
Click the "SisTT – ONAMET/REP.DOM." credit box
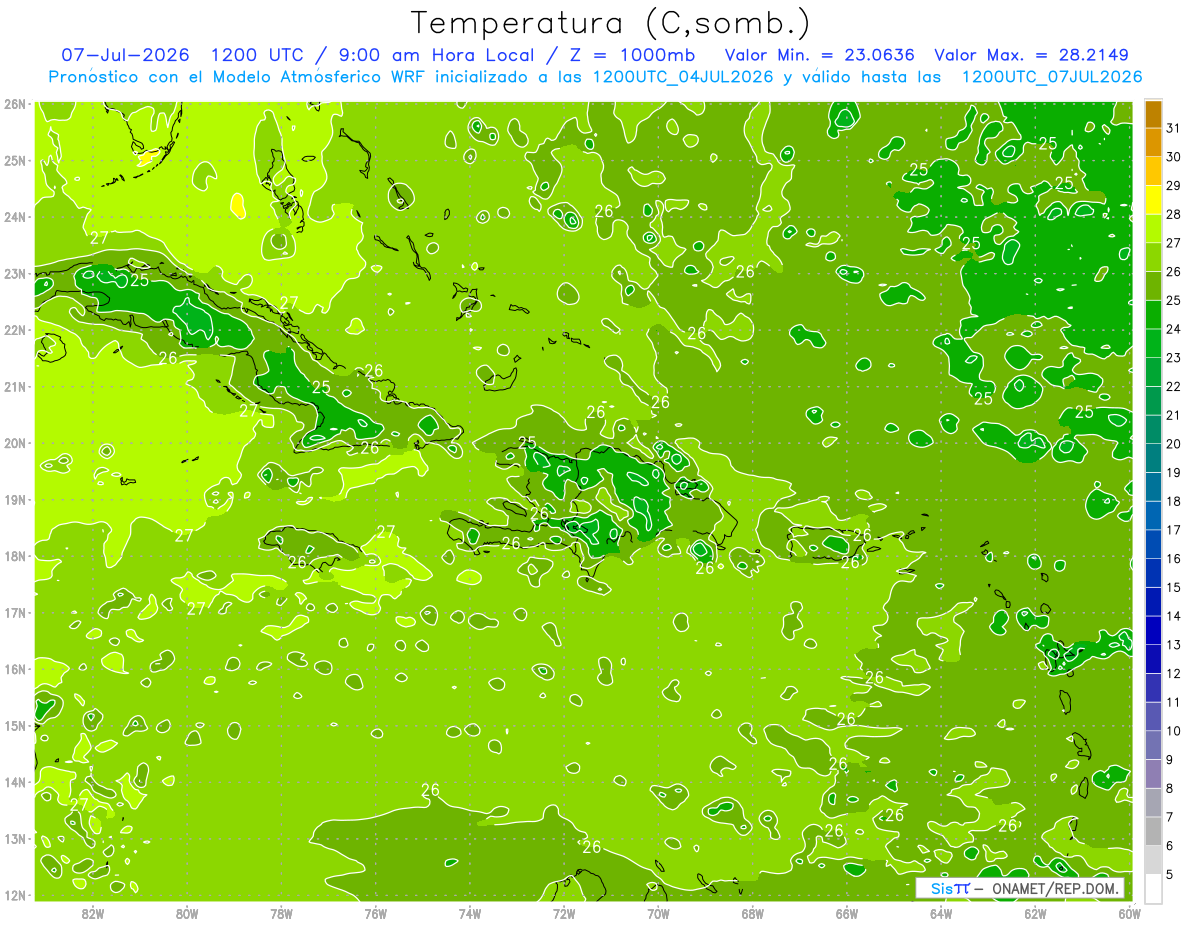tap(1019, 888)
